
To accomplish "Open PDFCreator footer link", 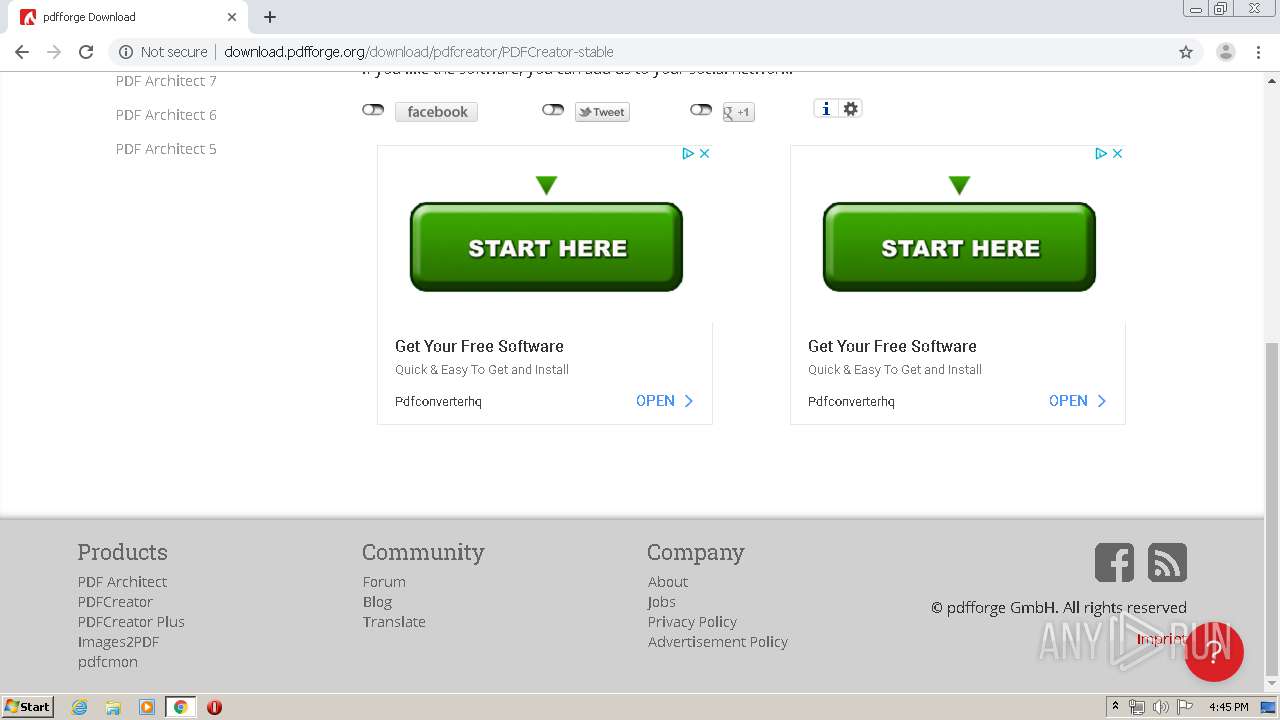I will [115, 602].
